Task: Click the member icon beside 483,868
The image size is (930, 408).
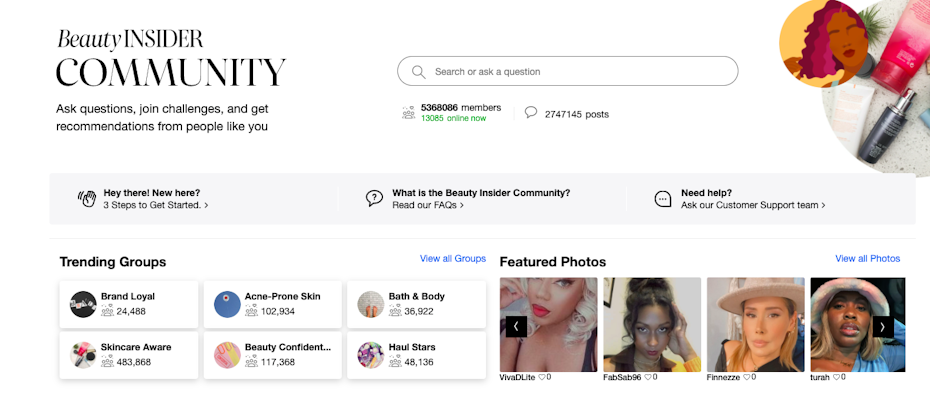Action: coord(107,362)
